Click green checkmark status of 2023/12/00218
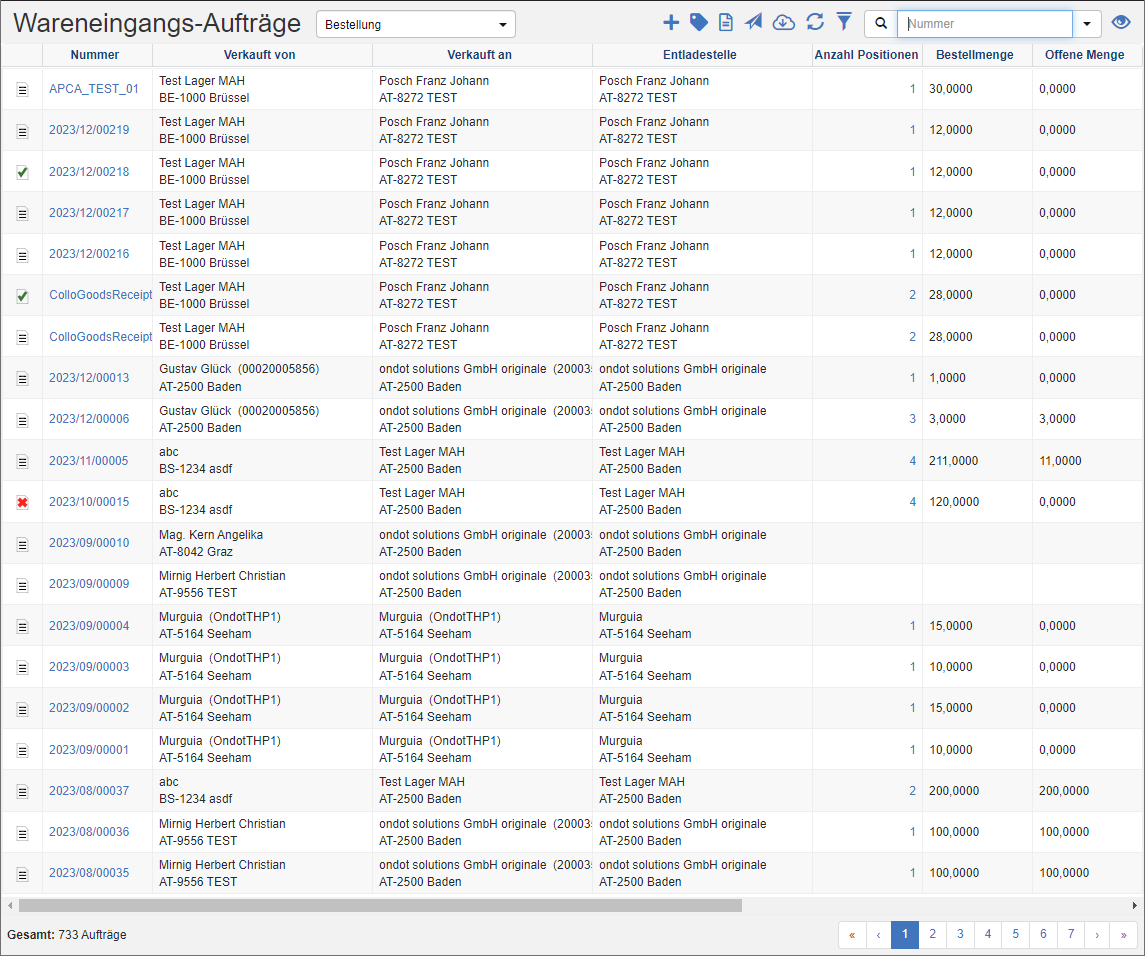1145x956 pixels. [x=22, y=172]
